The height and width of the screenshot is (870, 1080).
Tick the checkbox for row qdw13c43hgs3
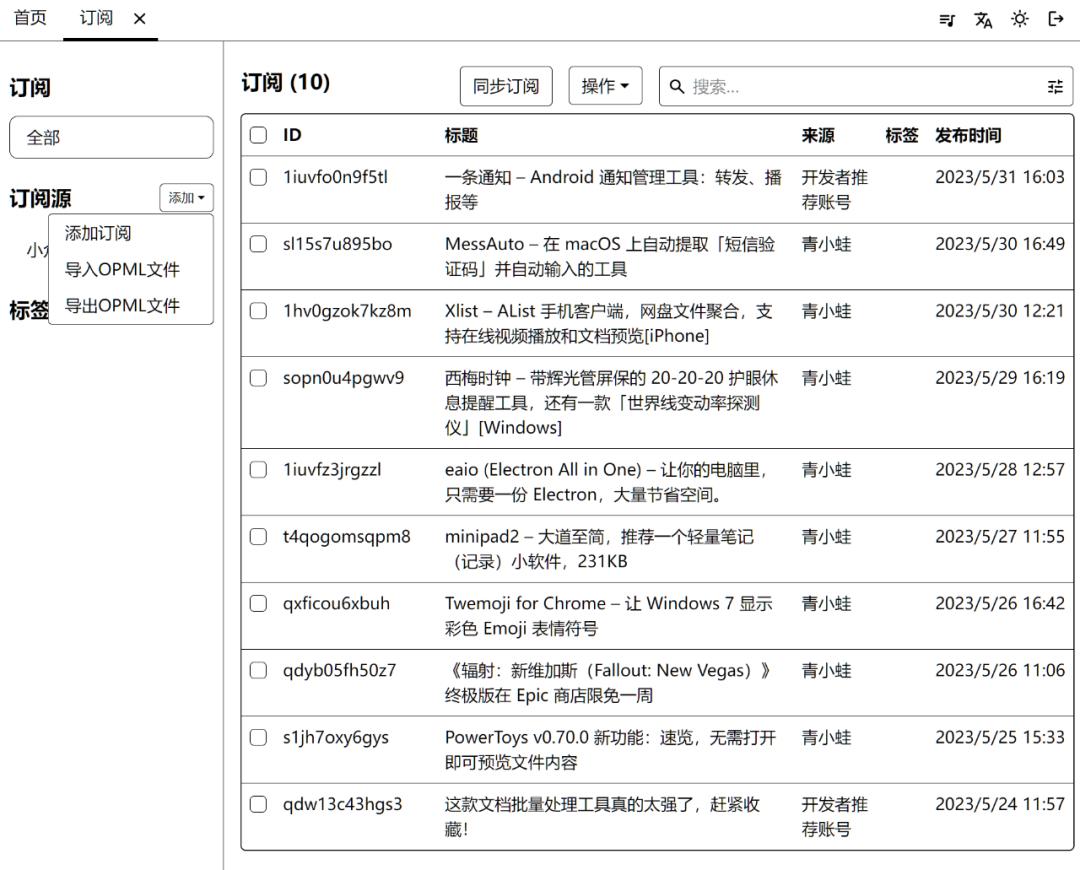point(258,804)
